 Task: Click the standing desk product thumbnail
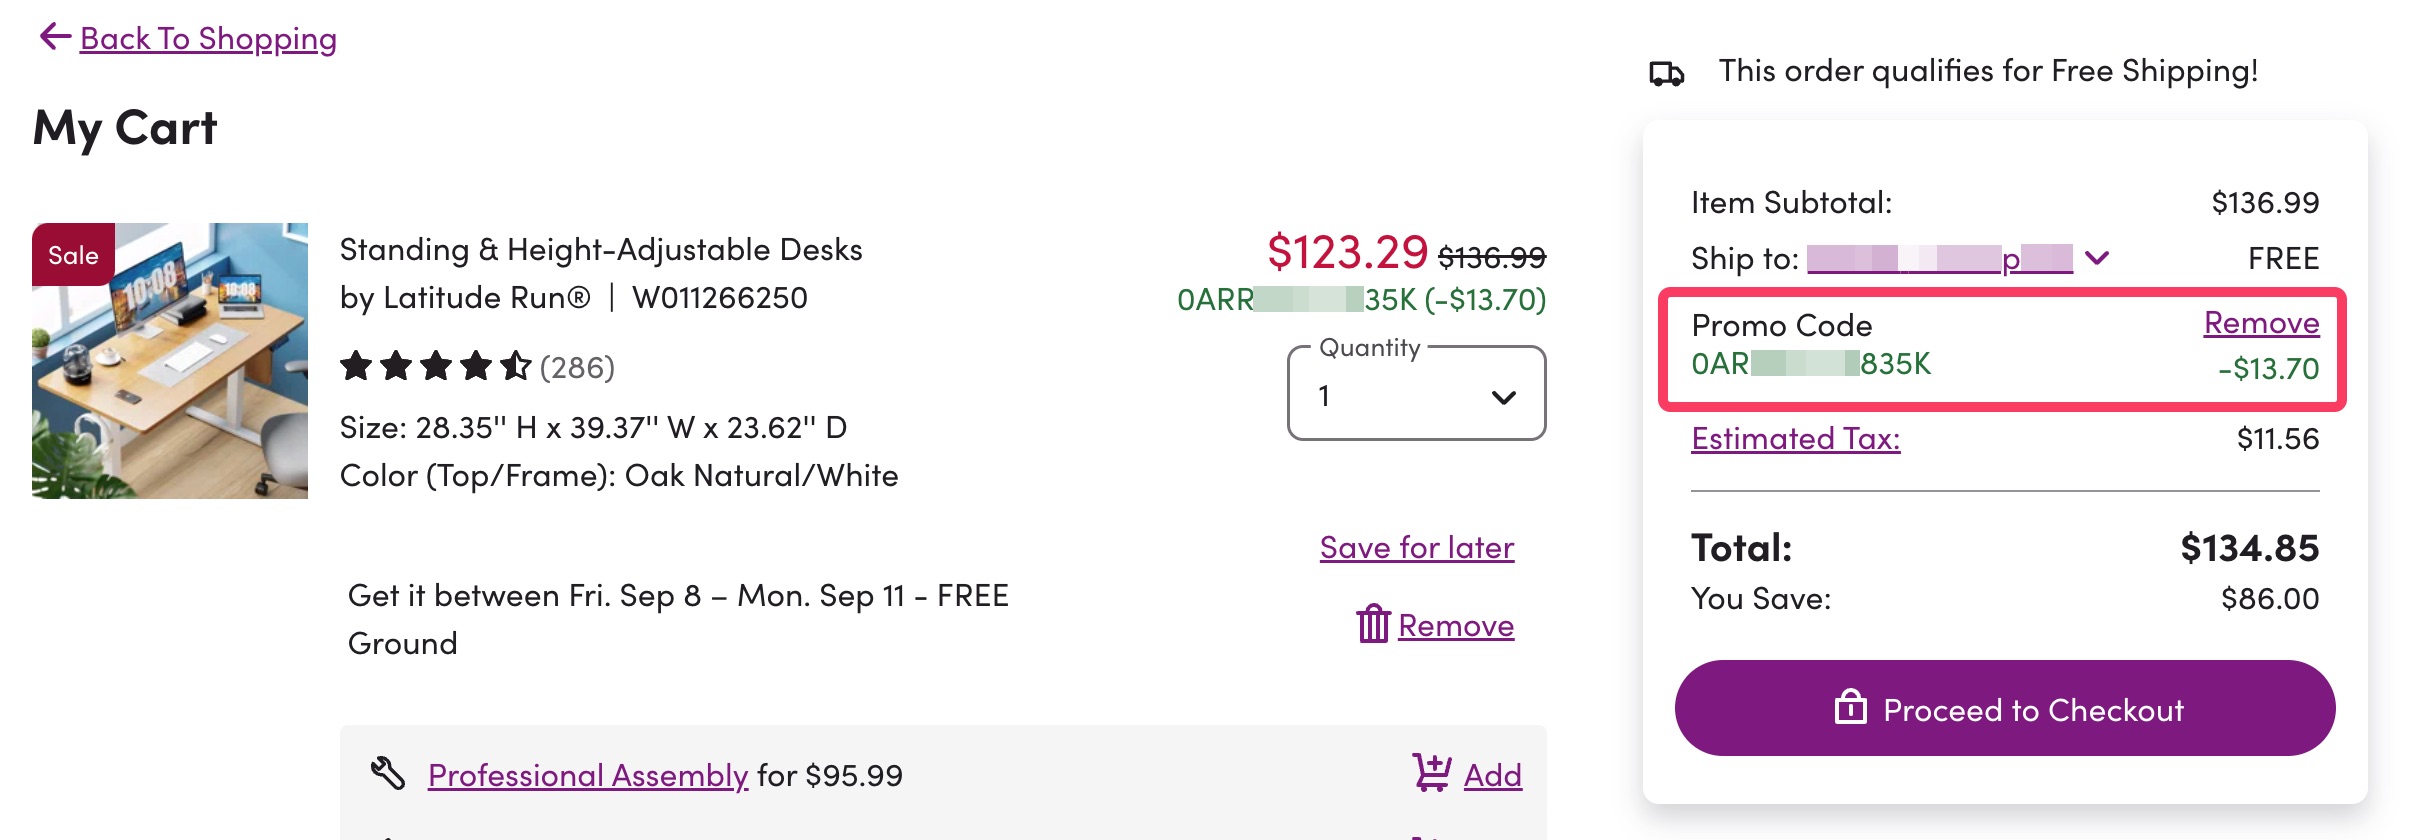(x=170, y=360)
